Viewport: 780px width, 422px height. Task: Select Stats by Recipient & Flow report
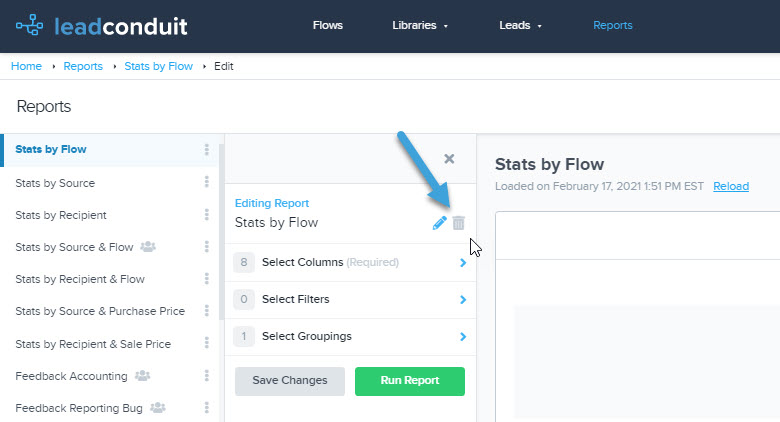pos(80,279)
